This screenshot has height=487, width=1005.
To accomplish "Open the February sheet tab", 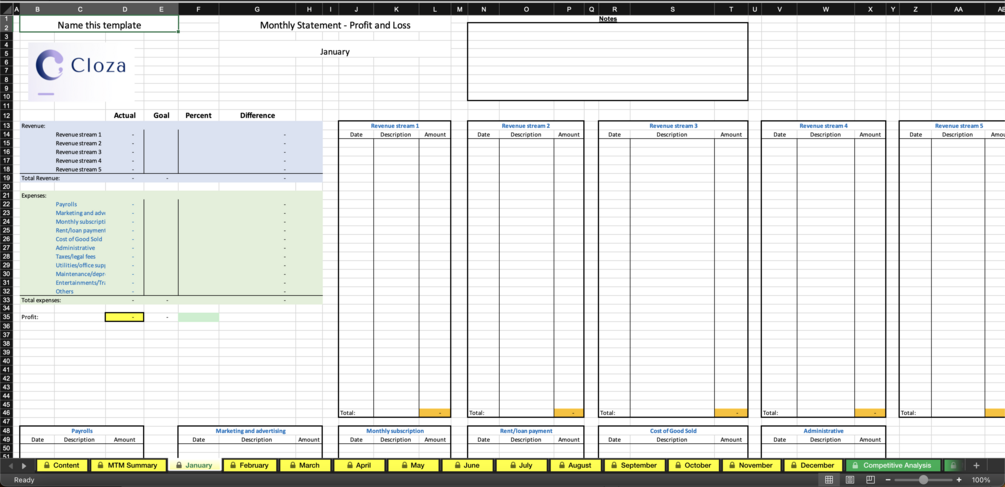I will (x=249, y=465).
